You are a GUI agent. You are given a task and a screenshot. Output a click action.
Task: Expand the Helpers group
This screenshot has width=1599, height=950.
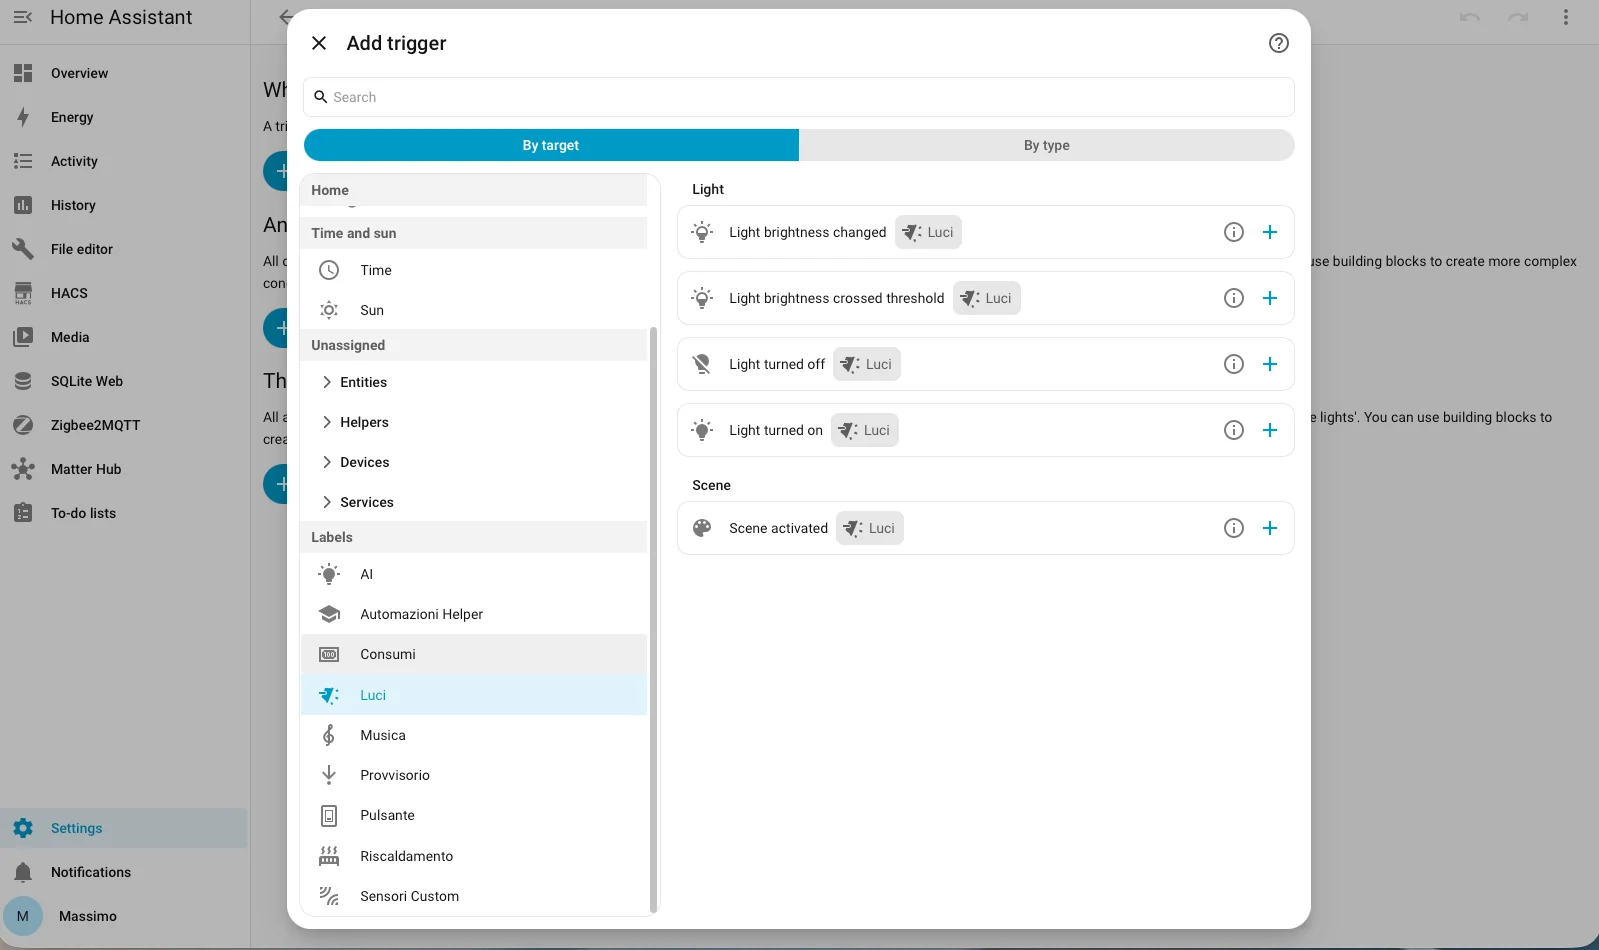474,422
